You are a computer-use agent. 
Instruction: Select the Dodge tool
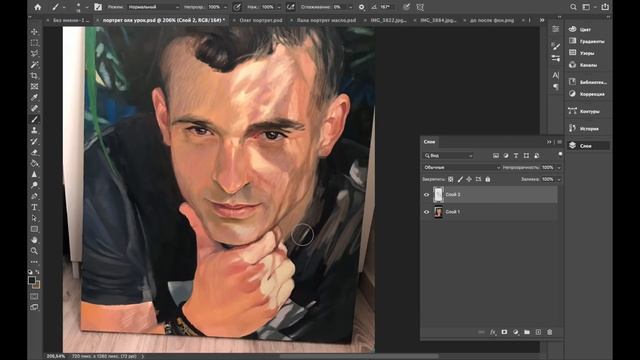click(x=34, y=185)
